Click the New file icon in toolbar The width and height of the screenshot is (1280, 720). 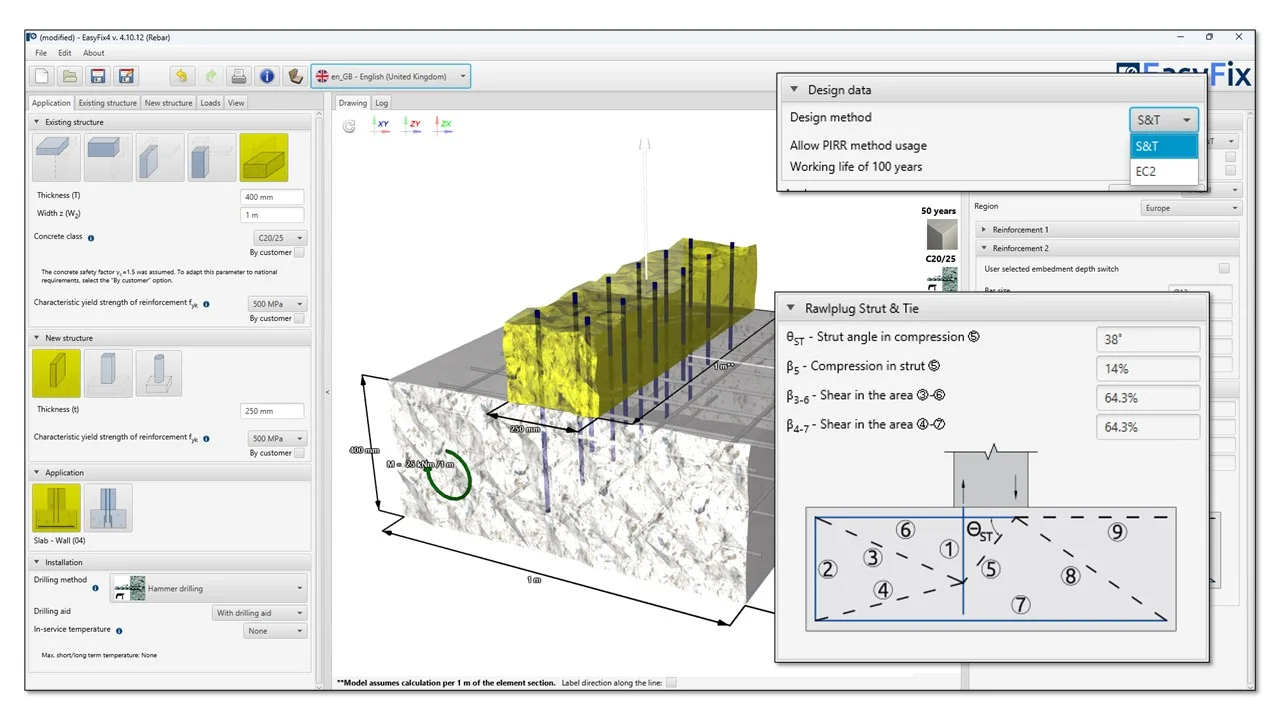[42, 76]
